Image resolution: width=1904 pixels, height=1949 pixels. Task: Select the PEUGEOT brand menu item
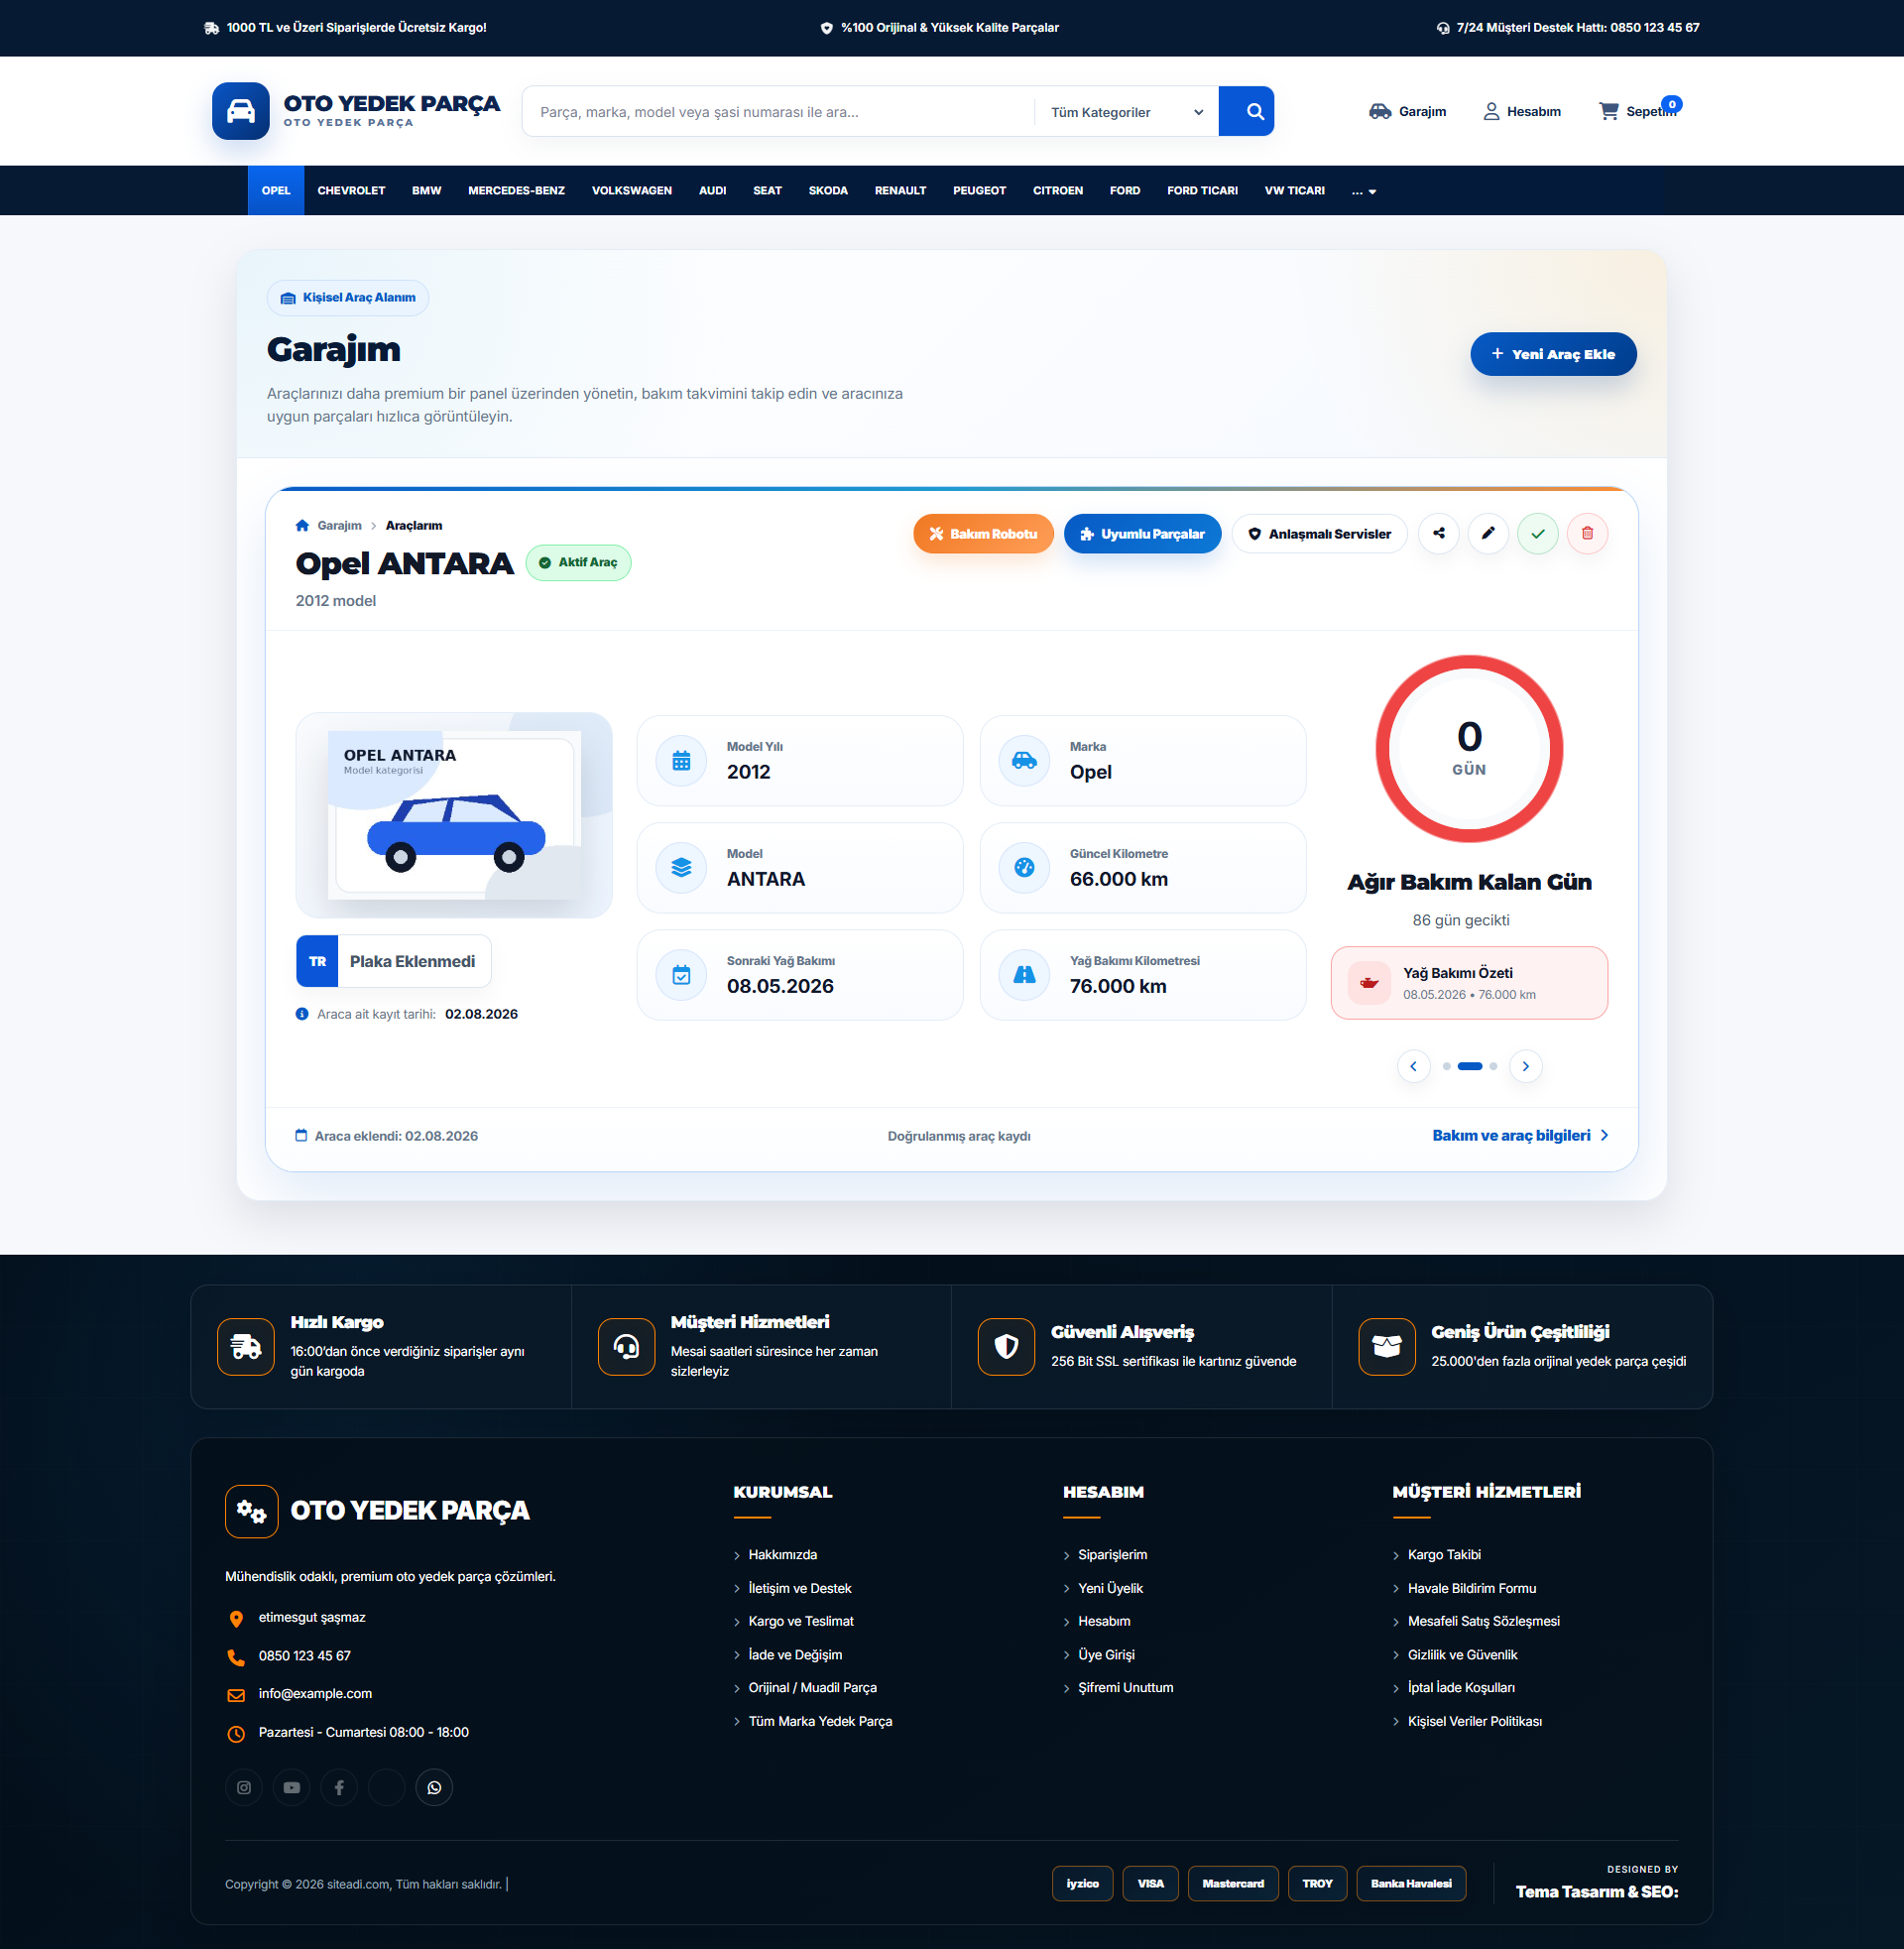pyautogui.click(x=979, y=191)
